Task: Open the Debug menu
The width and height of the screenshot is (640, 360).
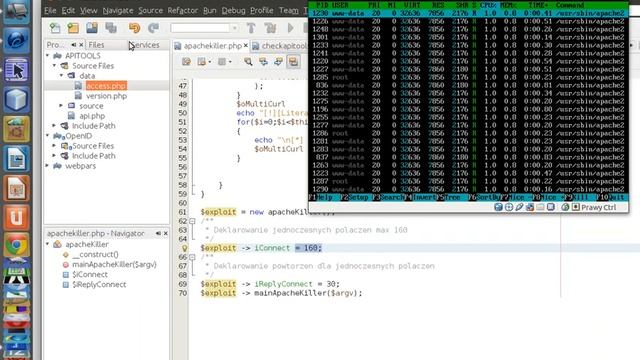Action: tap(233, 10)
